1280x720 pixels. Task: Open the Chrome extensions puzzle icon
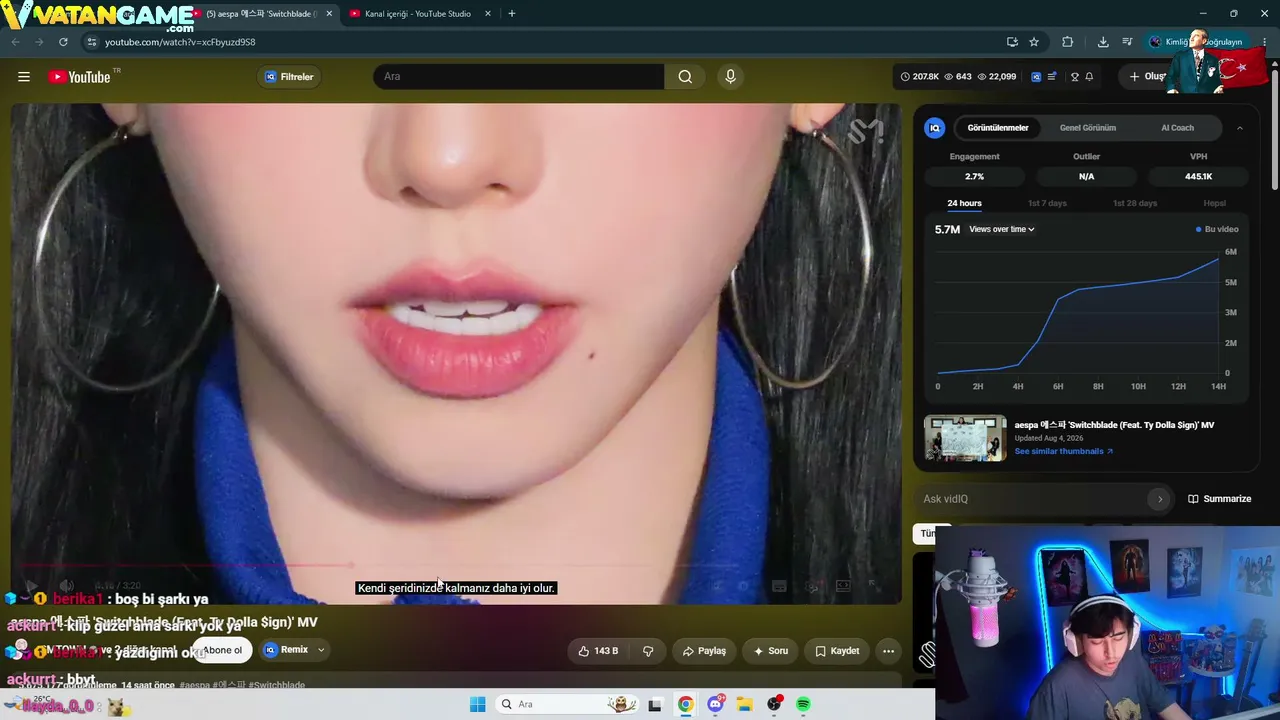[x=1067, y=42]
